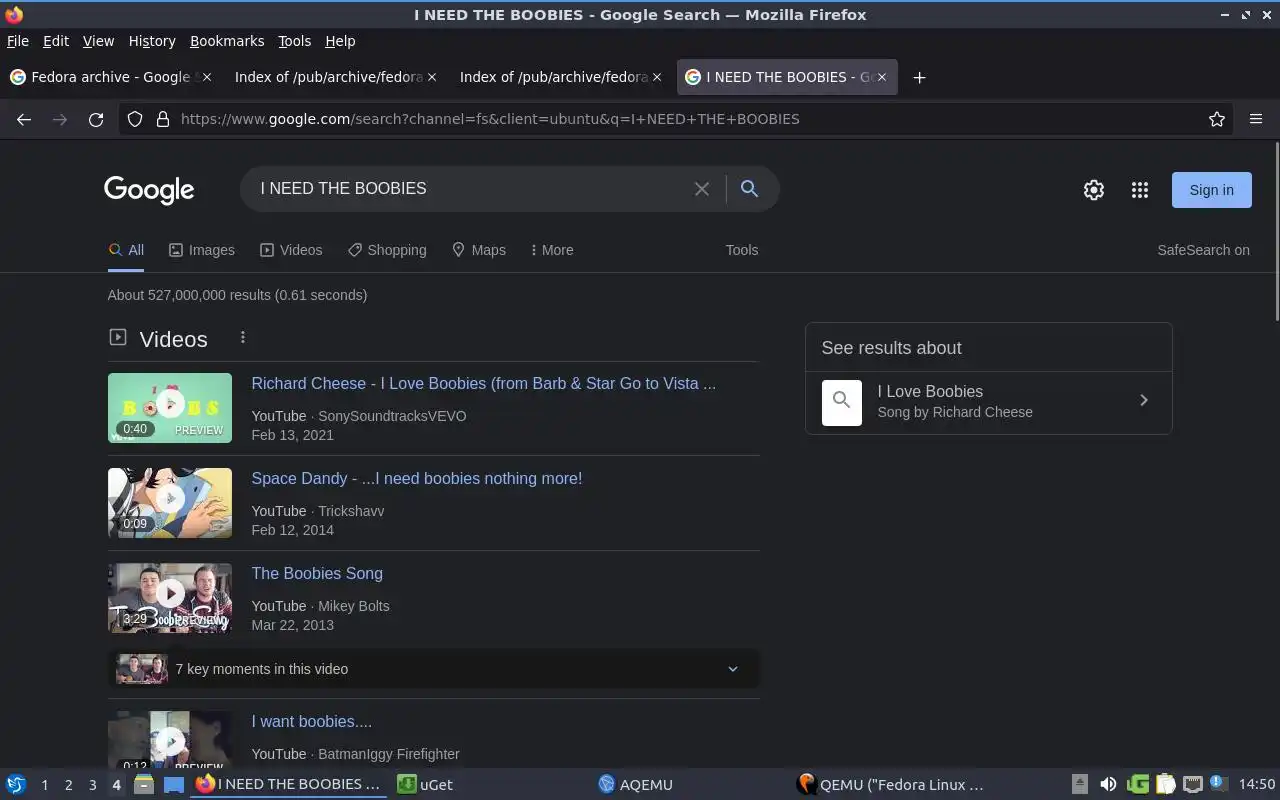1280x800 pixels.
Task: Switch to workspace 2
Action: 69,785
